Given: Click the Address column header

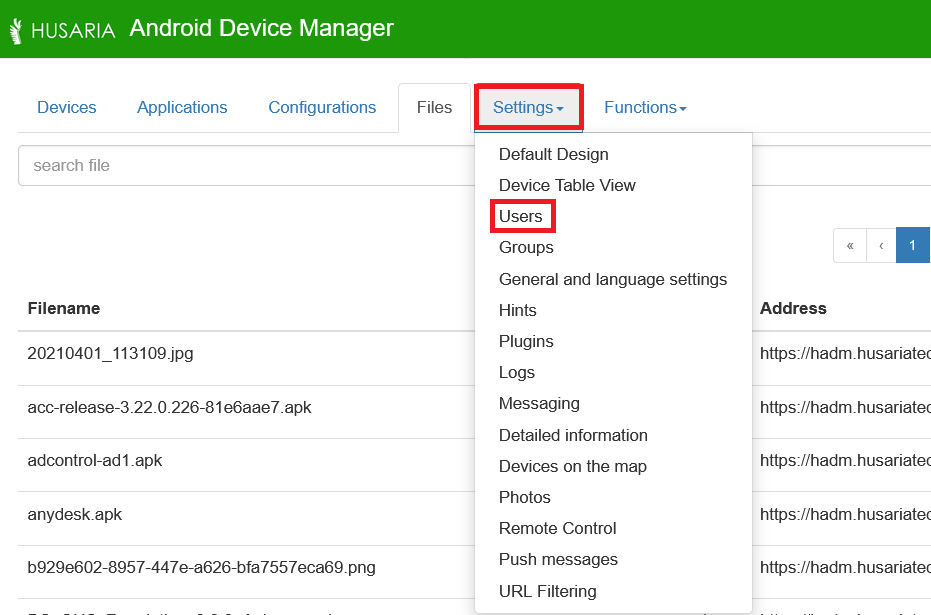Looking at the screenshot, I should [x=793, y=309].
